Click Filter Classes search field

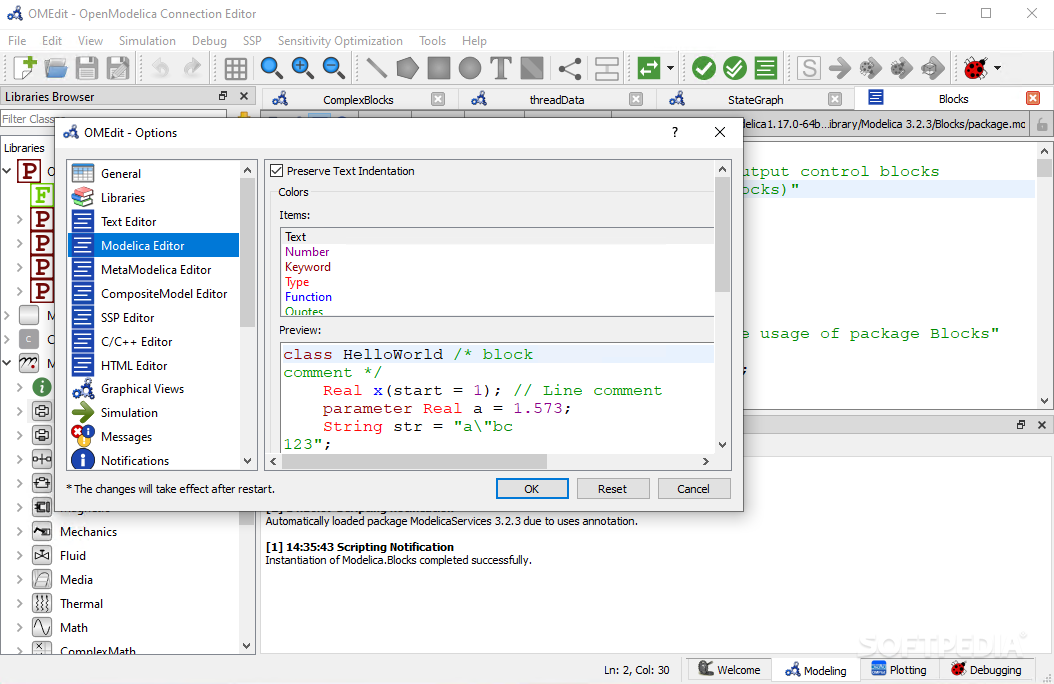114,119
